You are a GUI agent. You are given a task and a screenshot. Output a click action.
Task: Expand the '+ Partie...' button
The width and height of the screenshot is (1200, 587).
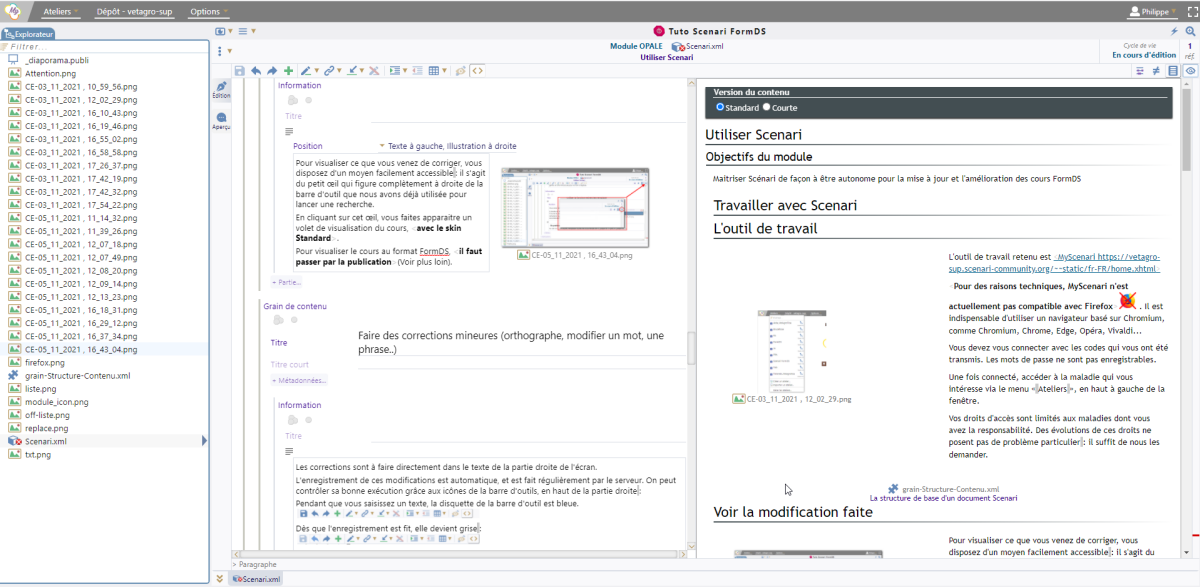click(x=286, y=282)
